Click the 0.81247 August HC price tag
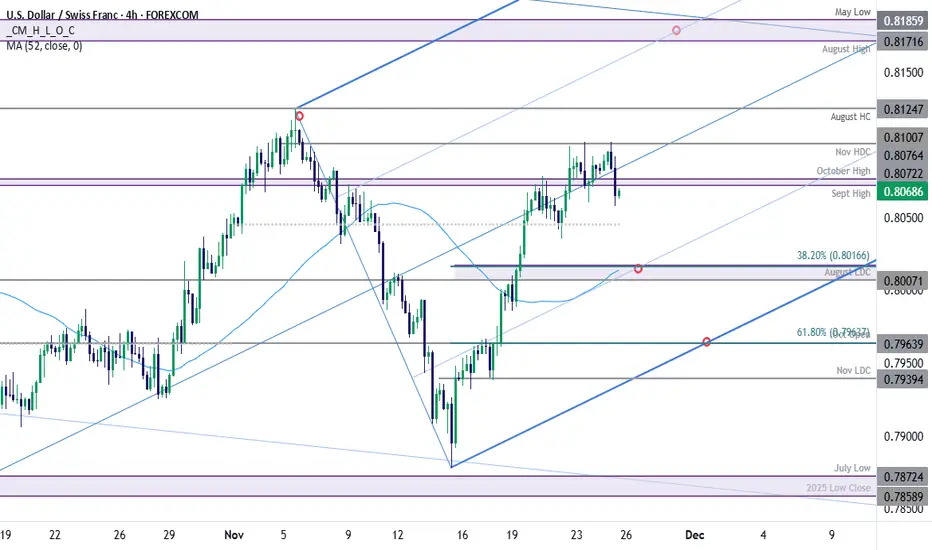 (x=903, y=108)
